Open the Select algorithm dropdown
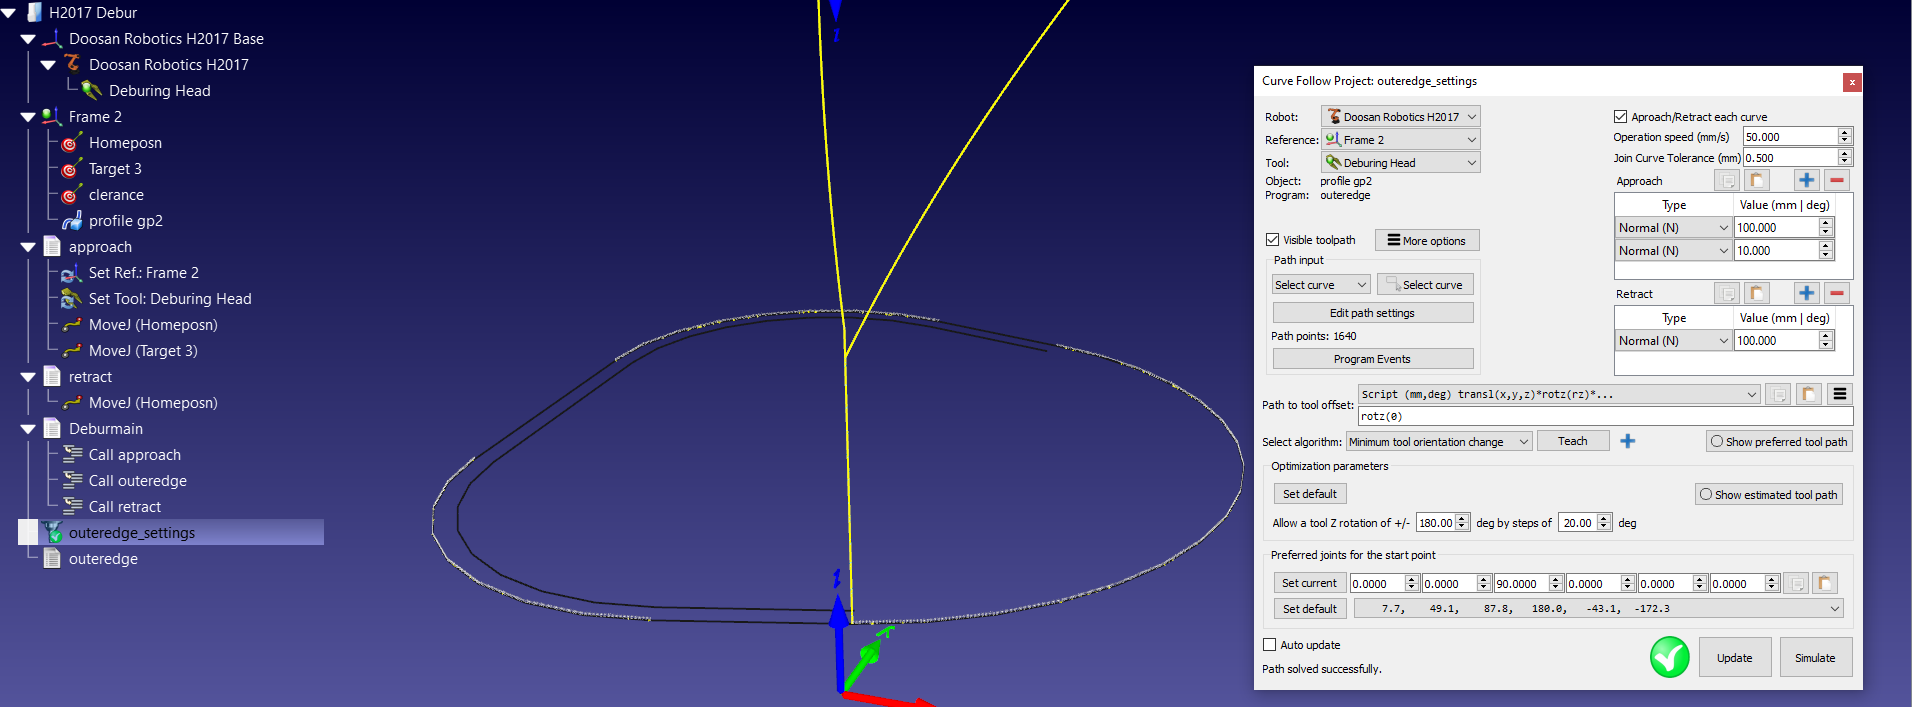The height and width of the screenshot is (707, 1912). [x=1439, y=442]
